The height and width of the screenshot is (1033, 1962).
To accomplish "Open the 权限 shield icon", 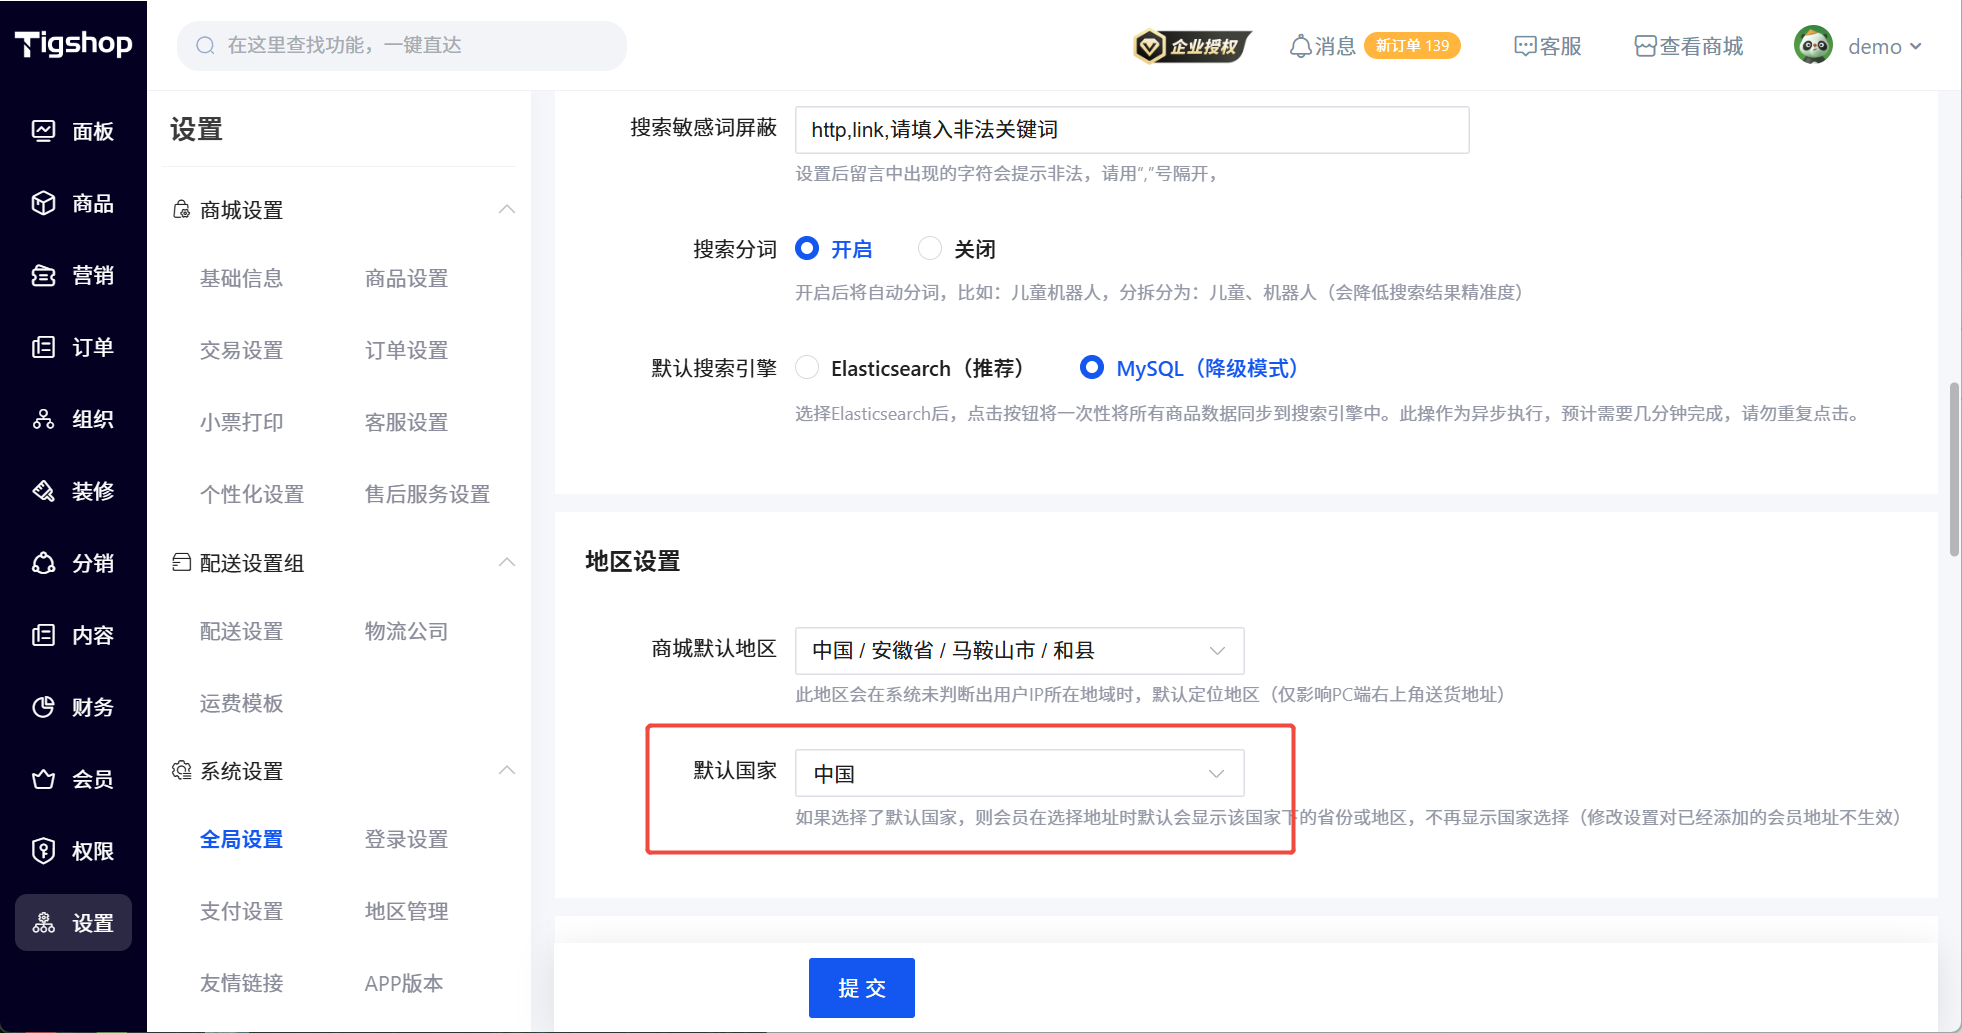I will [43, 851].
